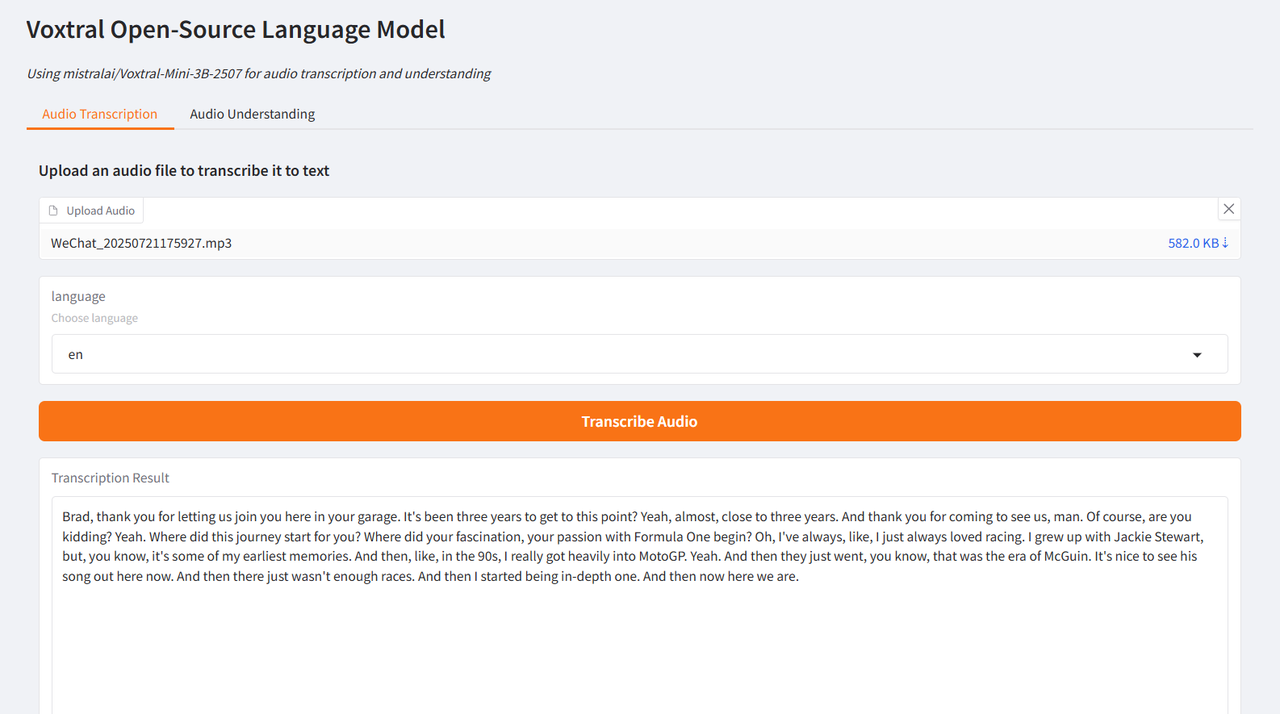Click the Upload Audio label text
Screen dimensions: 1280x714
(x=100, y=211)
